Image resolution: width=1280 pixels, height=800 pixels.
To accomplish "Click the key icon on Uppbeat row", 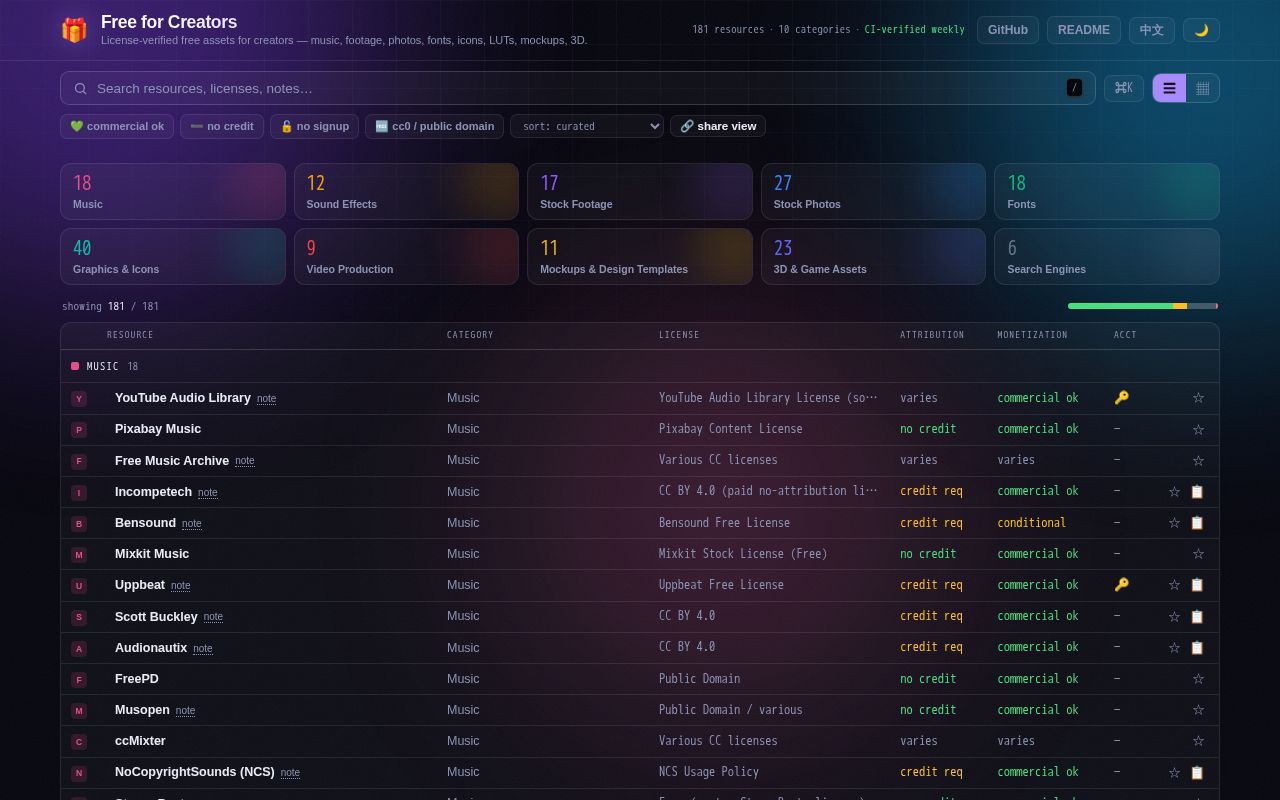I will pos(1121,585).
